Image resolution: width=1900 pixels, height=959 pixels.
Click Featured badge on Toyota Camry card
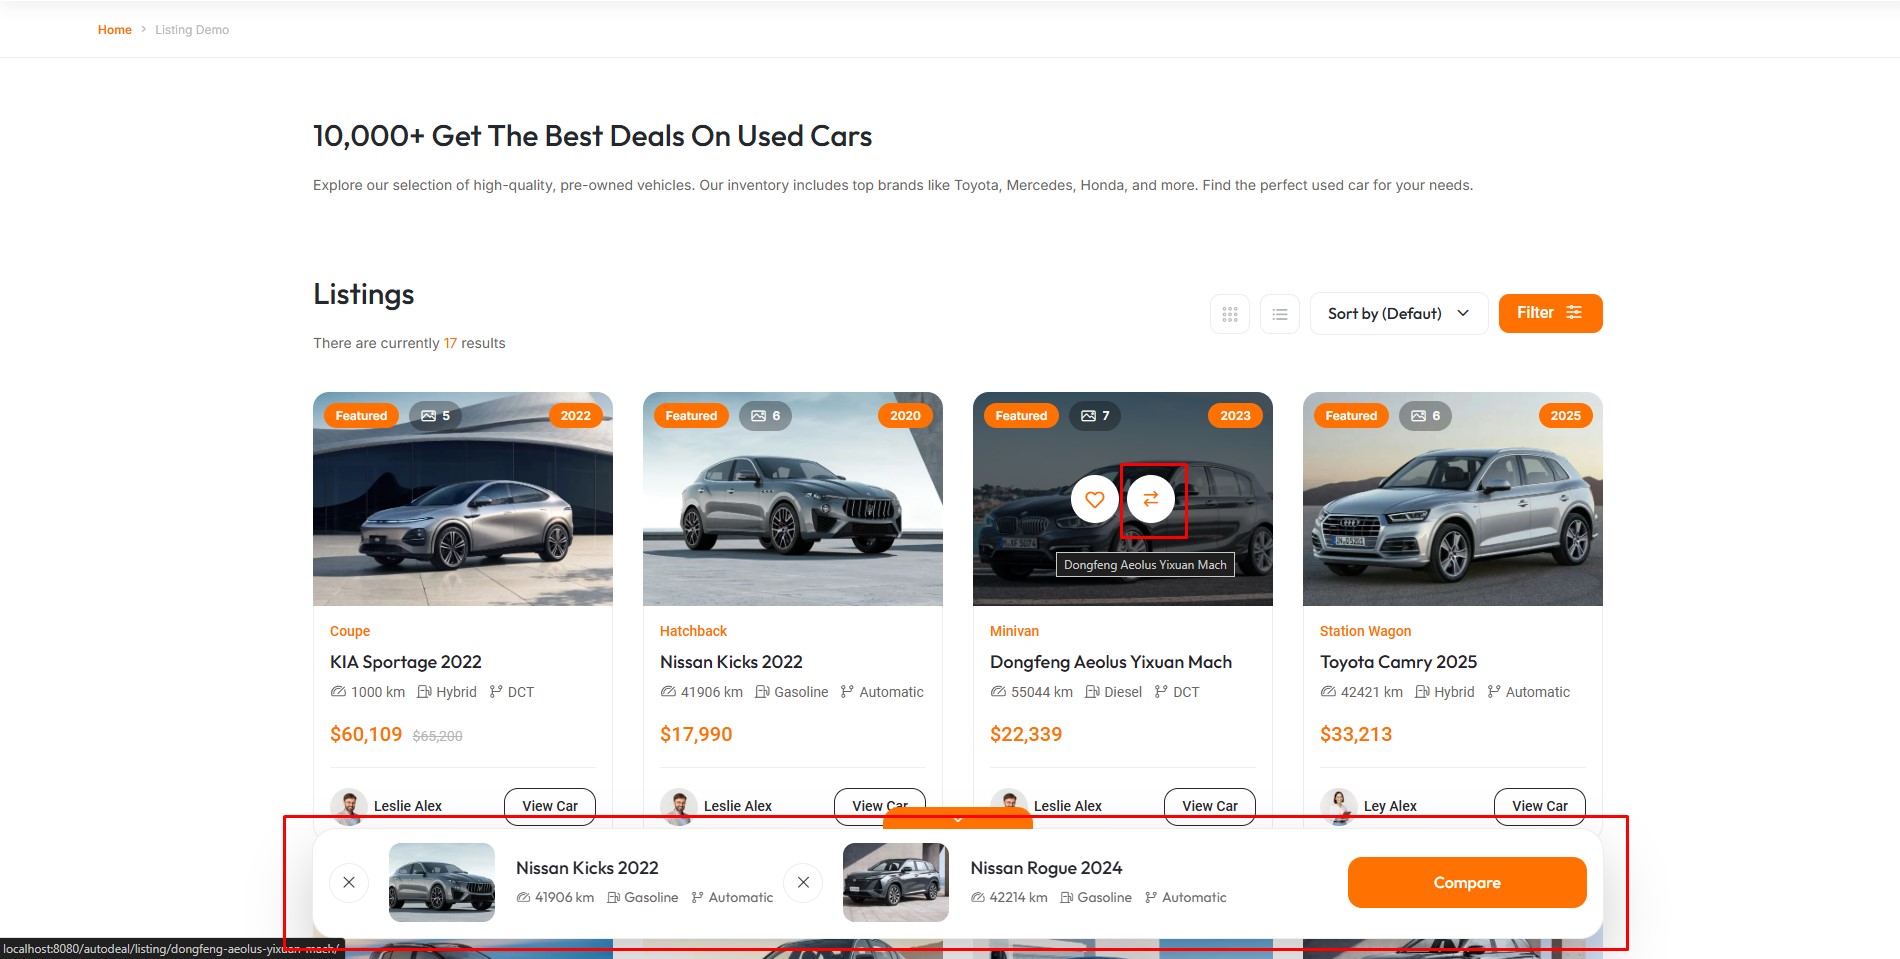pyautogui.click(x=1351, y=416)
